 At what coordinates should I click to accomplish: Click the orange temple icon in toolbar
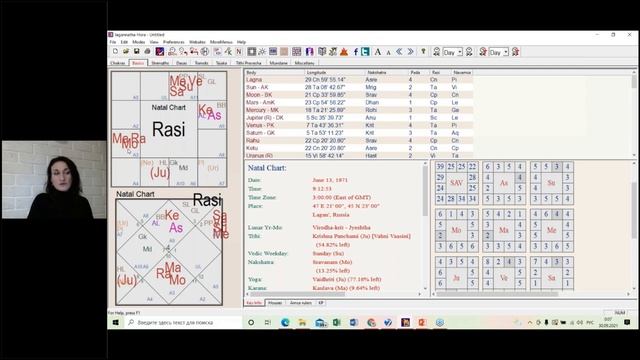coord(344,51)
